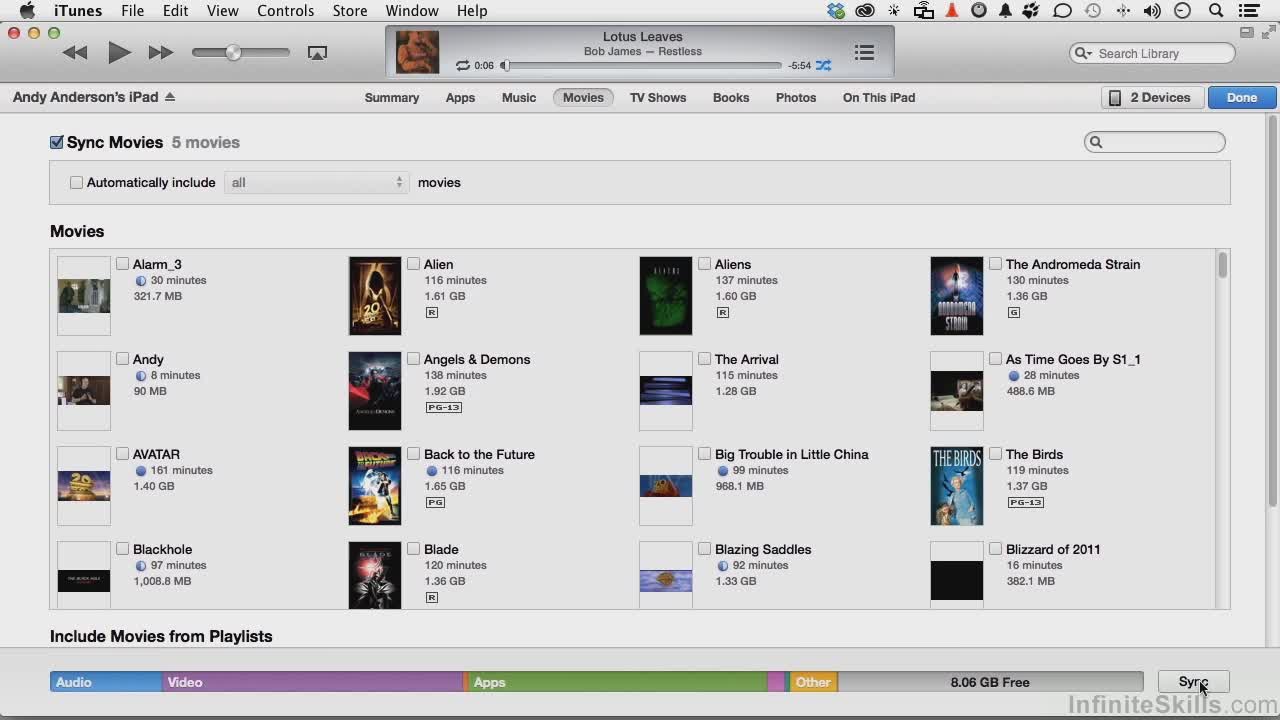Open the Store menu
1280x720 pixels.
349,11
